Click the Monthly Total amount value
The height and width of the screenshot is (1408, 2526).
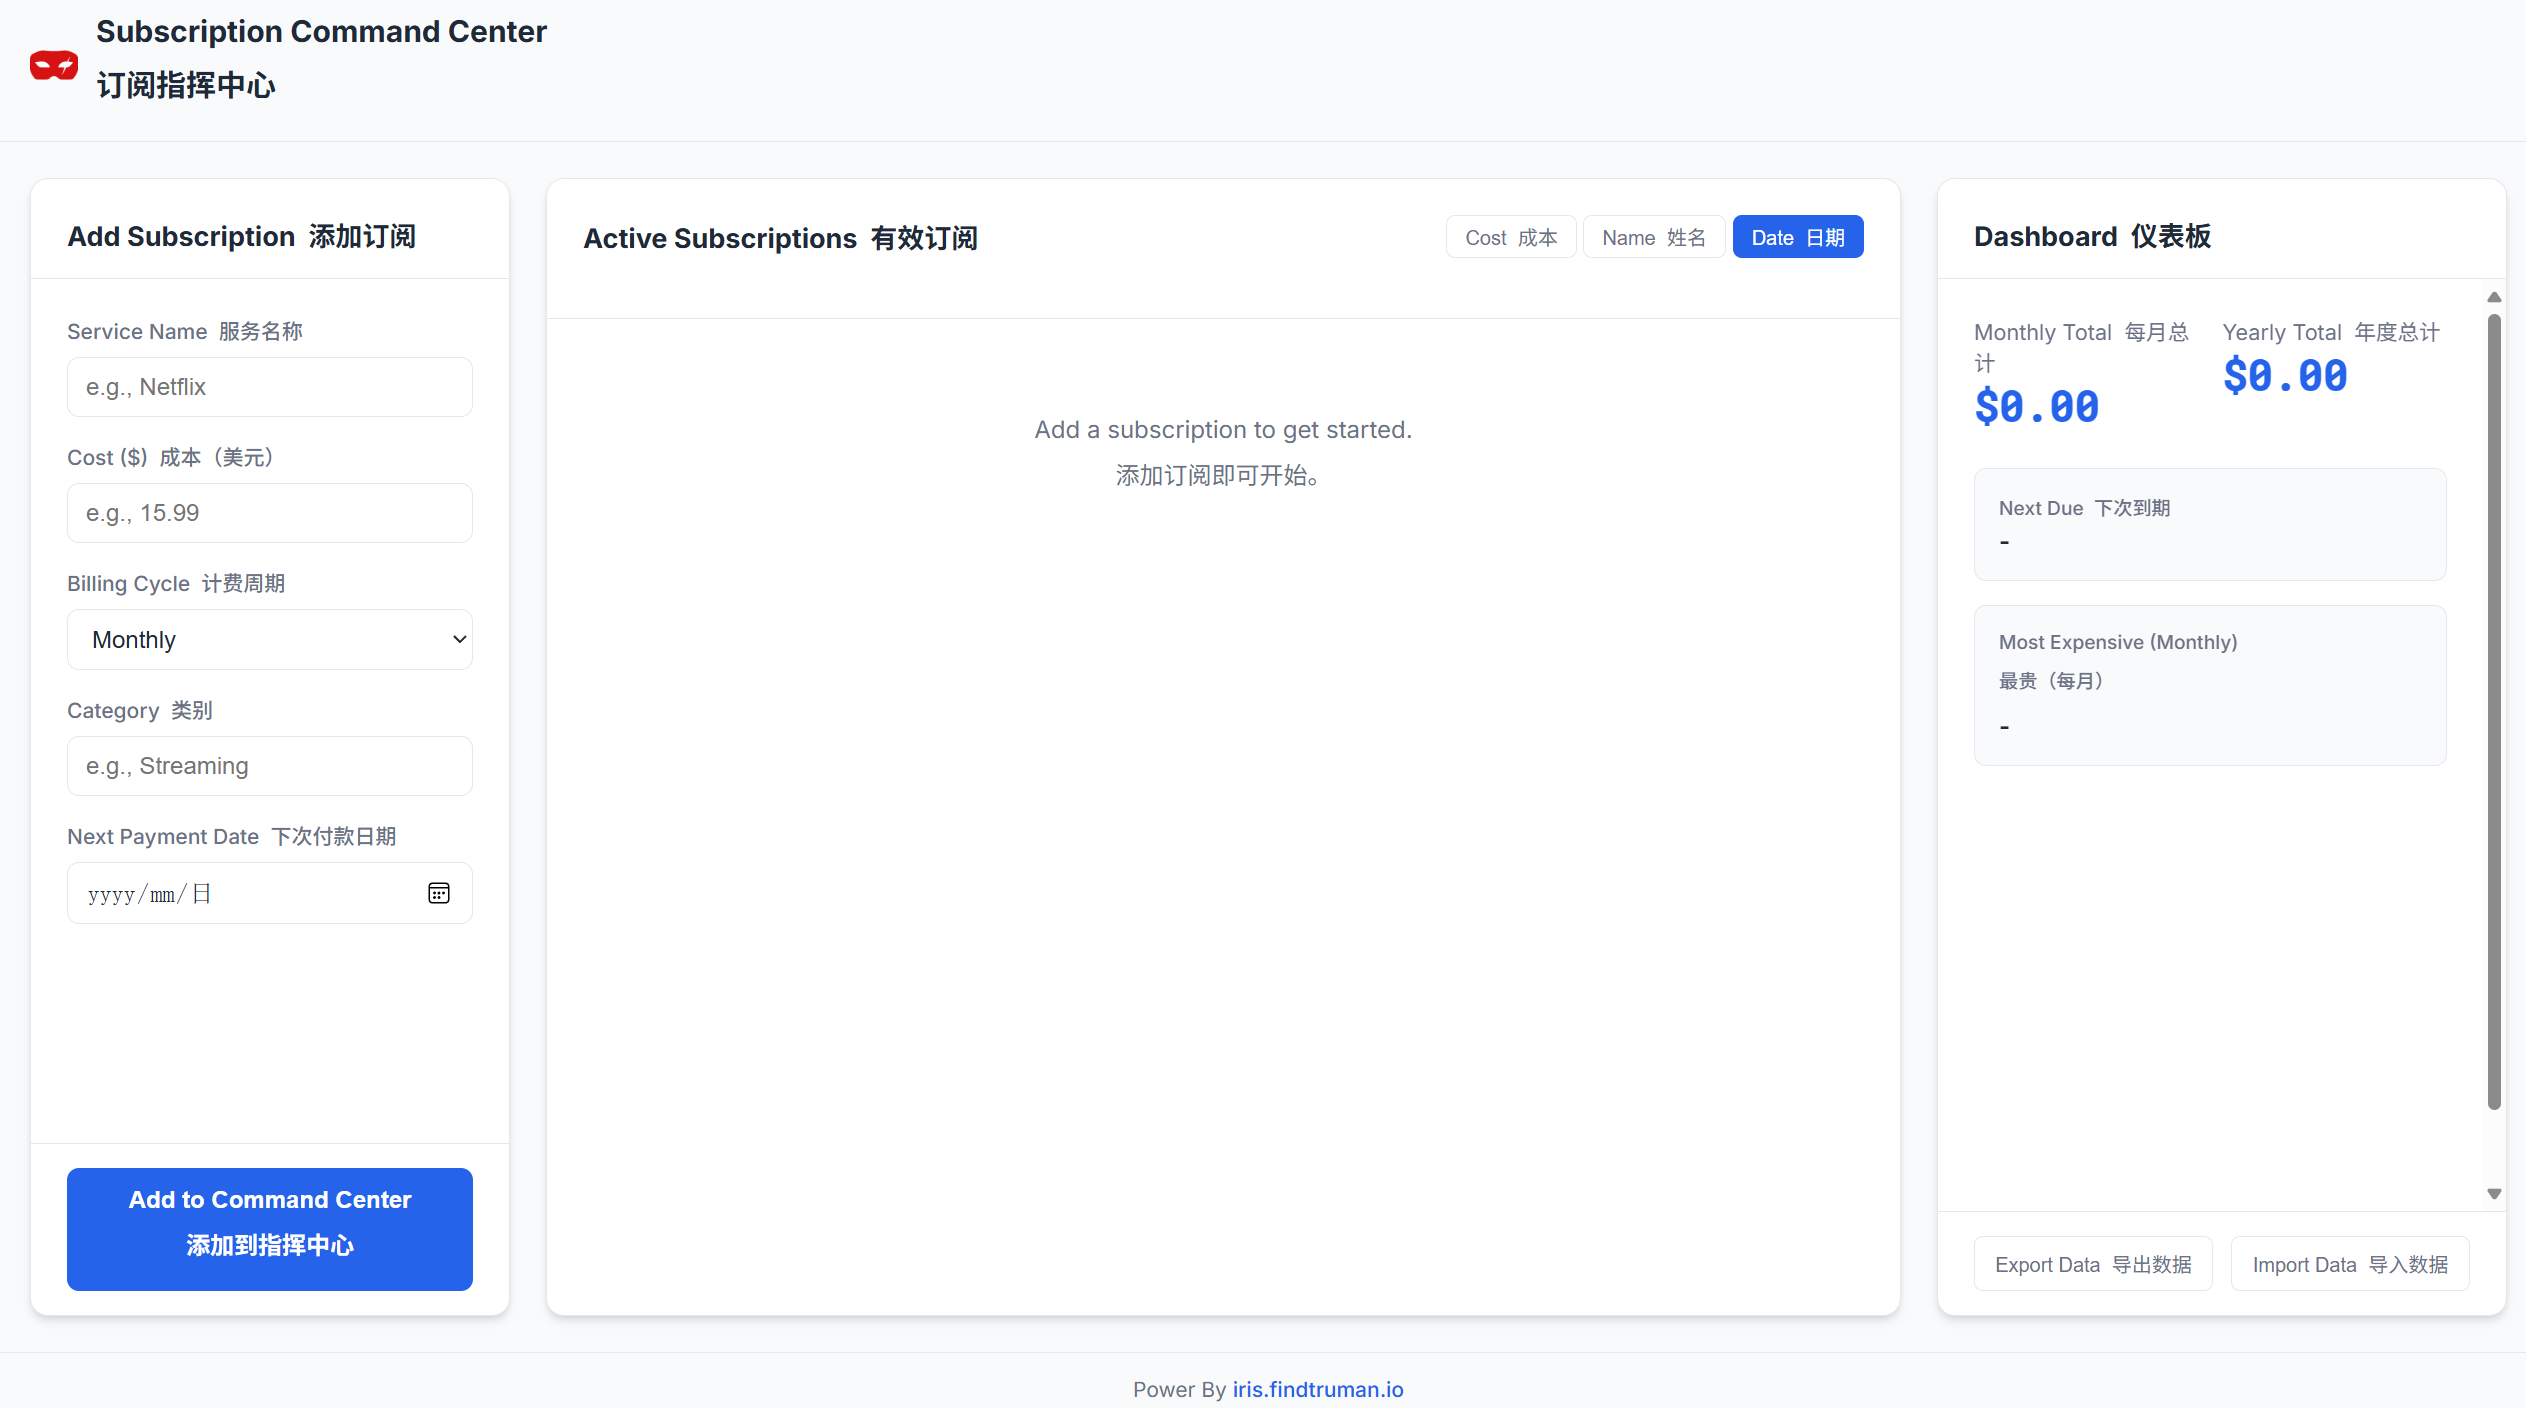coord(2036,407)
